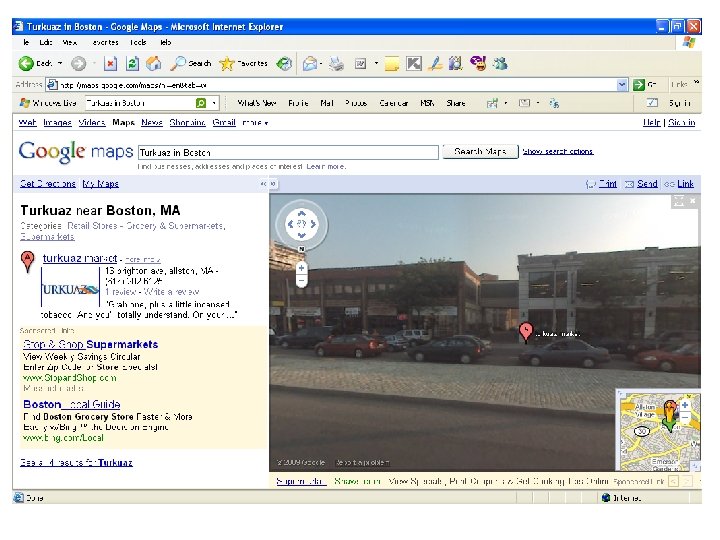Image resolution: width=720 pixels, height=540 pixels.
Task: Rotate street view up with the up arrow
Action: (302, 214)
